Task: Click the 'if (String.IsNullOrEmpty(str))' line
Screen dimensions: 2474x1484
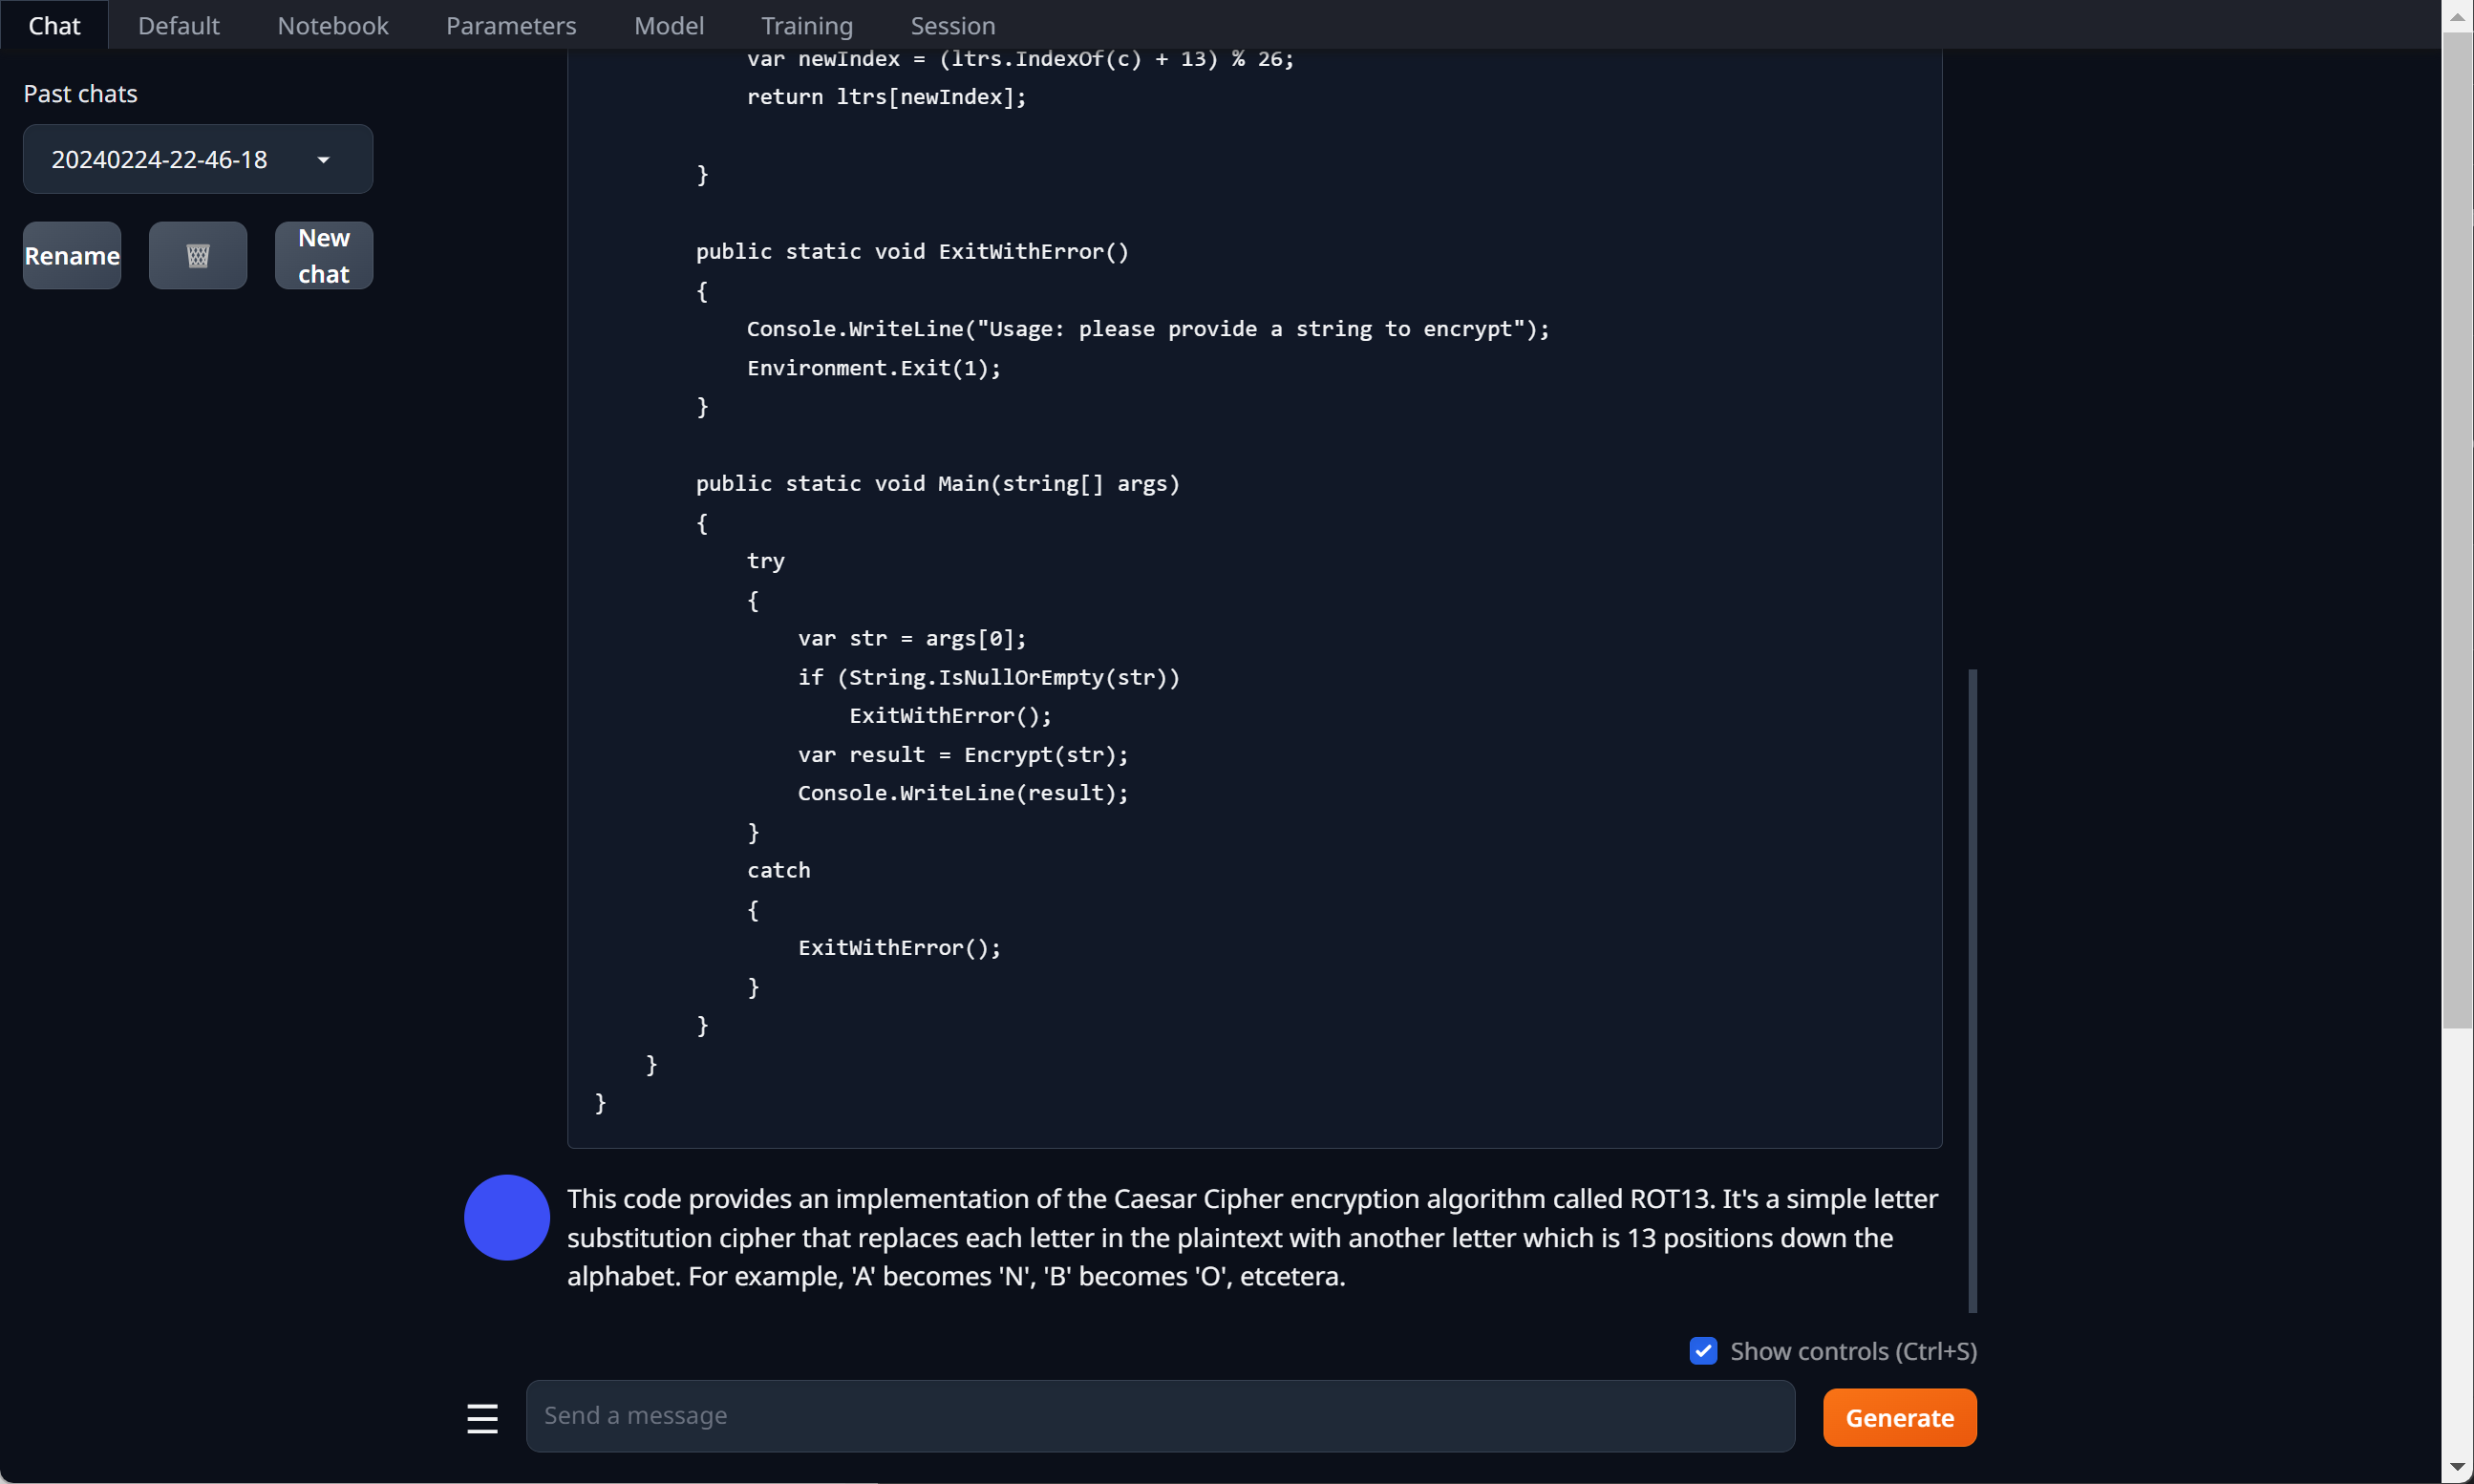Action: (988, 677)
